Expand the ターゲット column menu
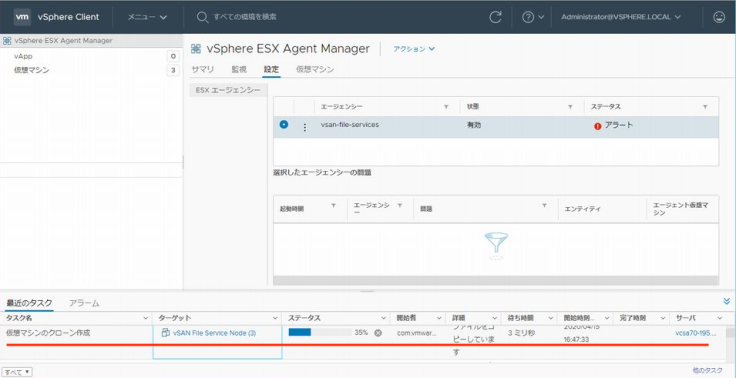The width and height of the screenshot is (736, 378). point(276,318)
